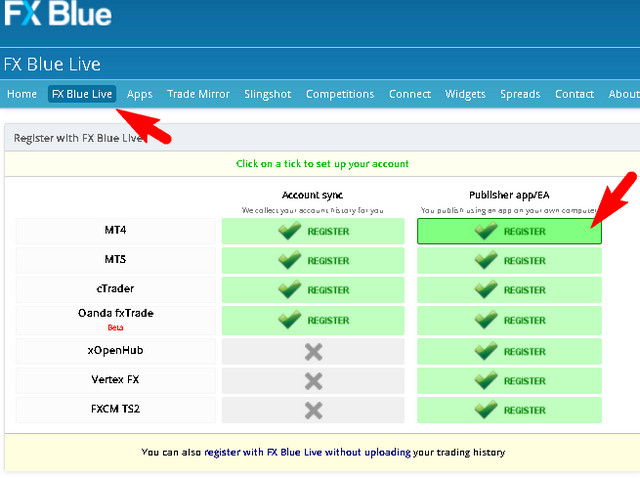Go to the Home menu item
640x478 pixels.
point(22,94)
